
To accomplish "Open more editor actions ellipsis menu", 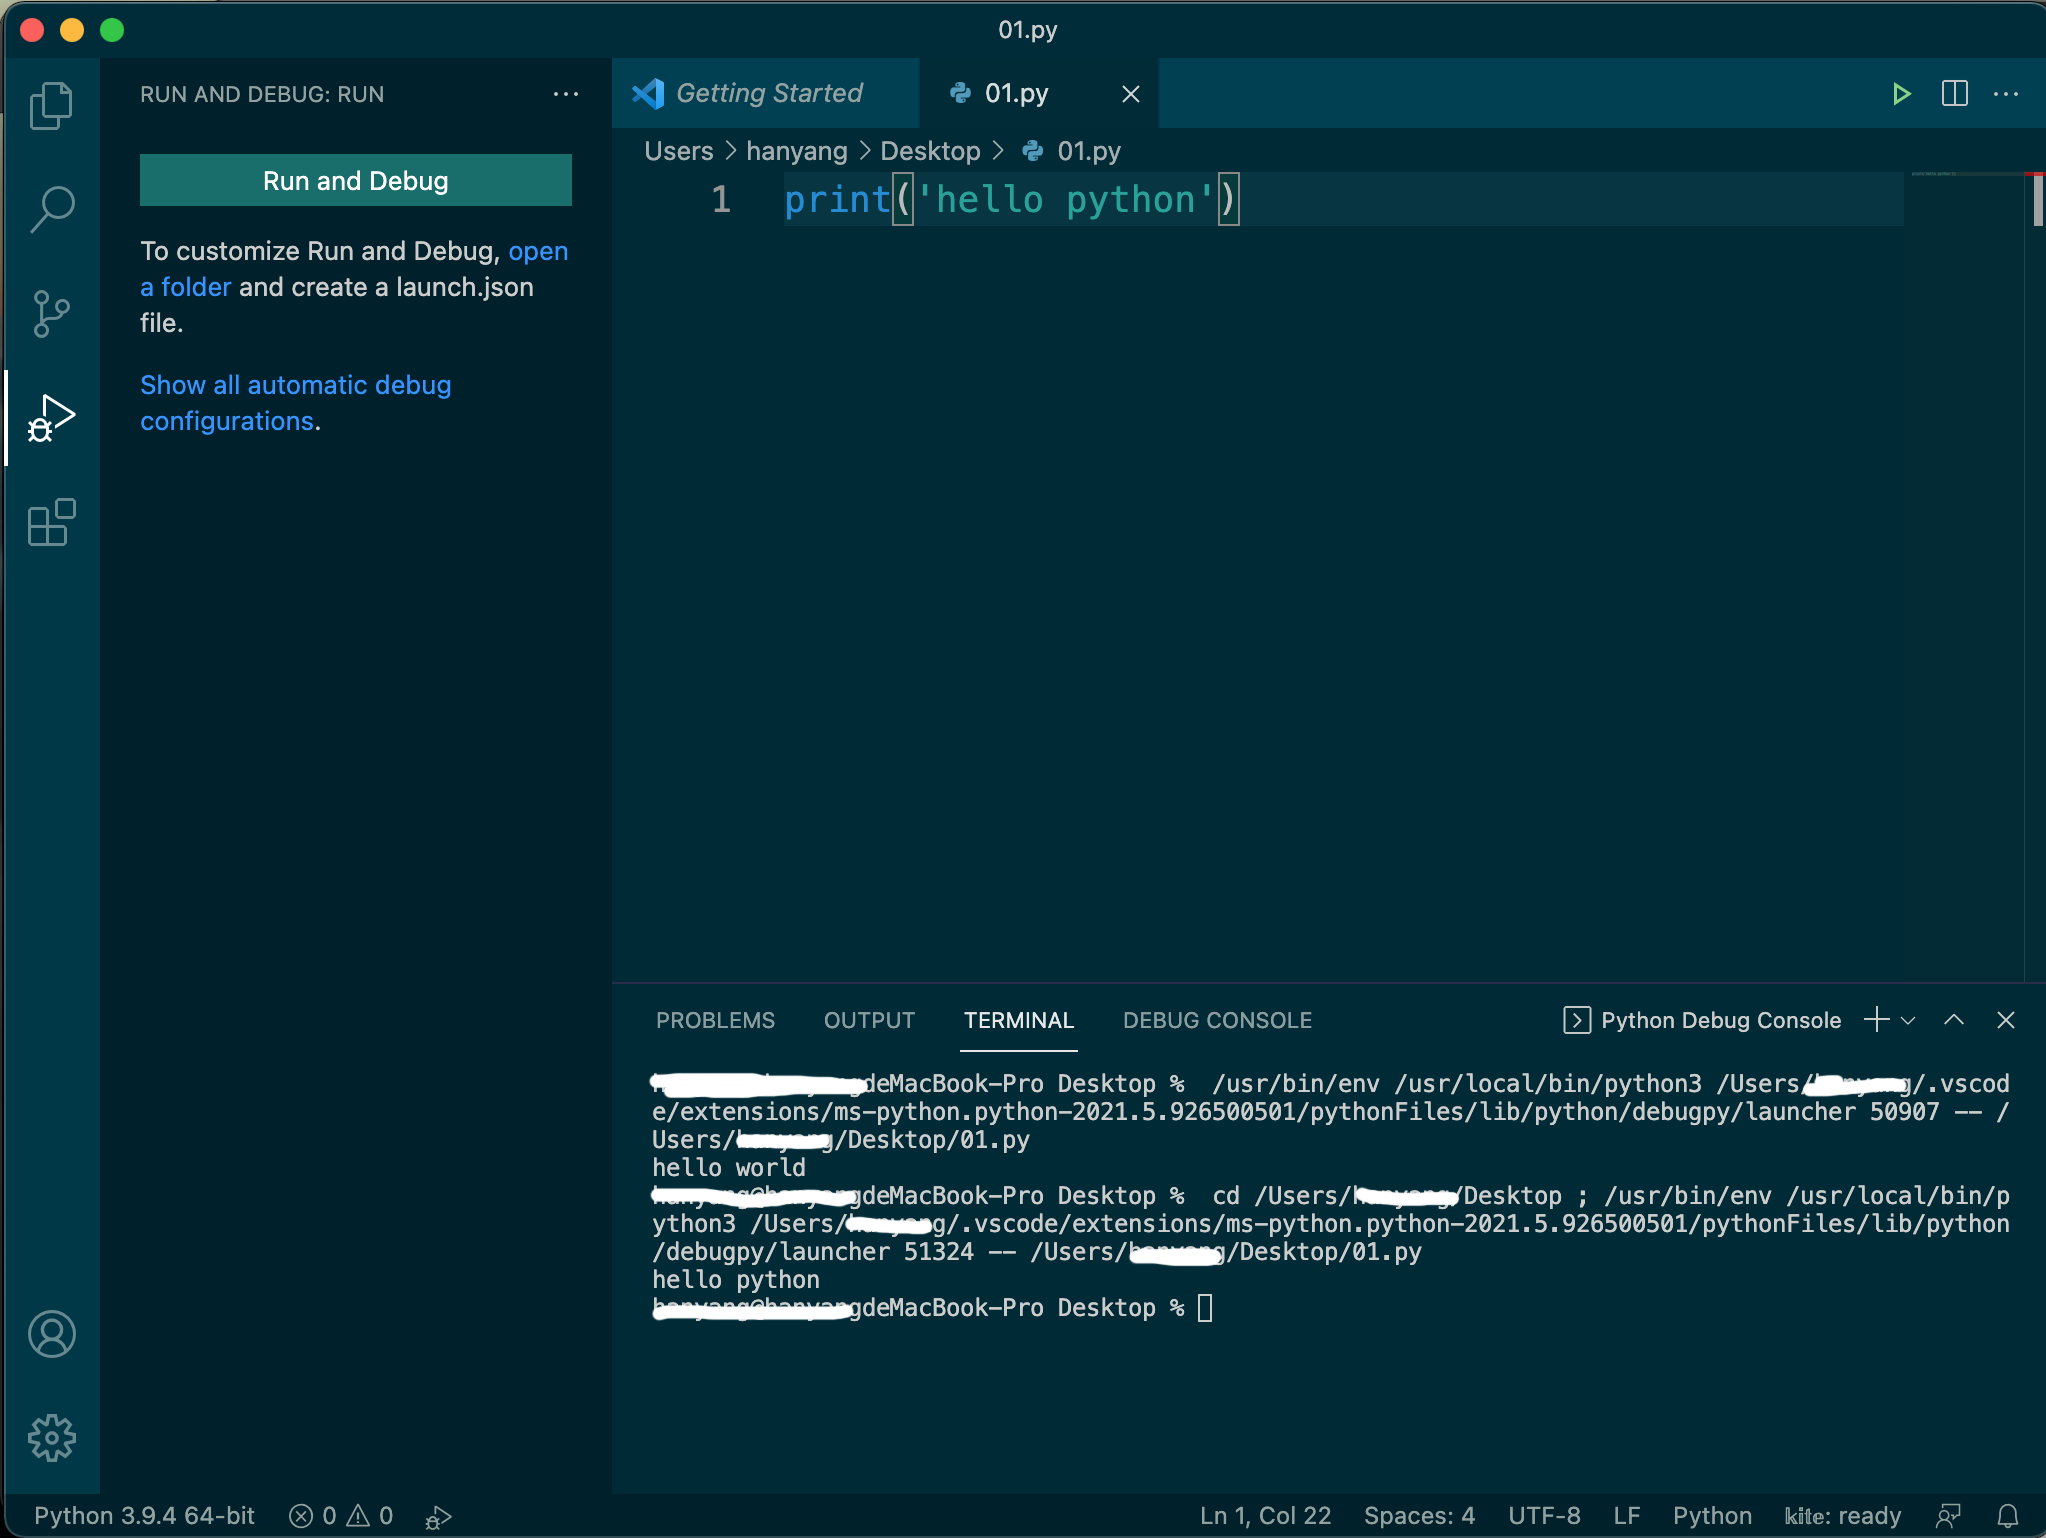I will pyautogui.click(x=2007, y=93).
